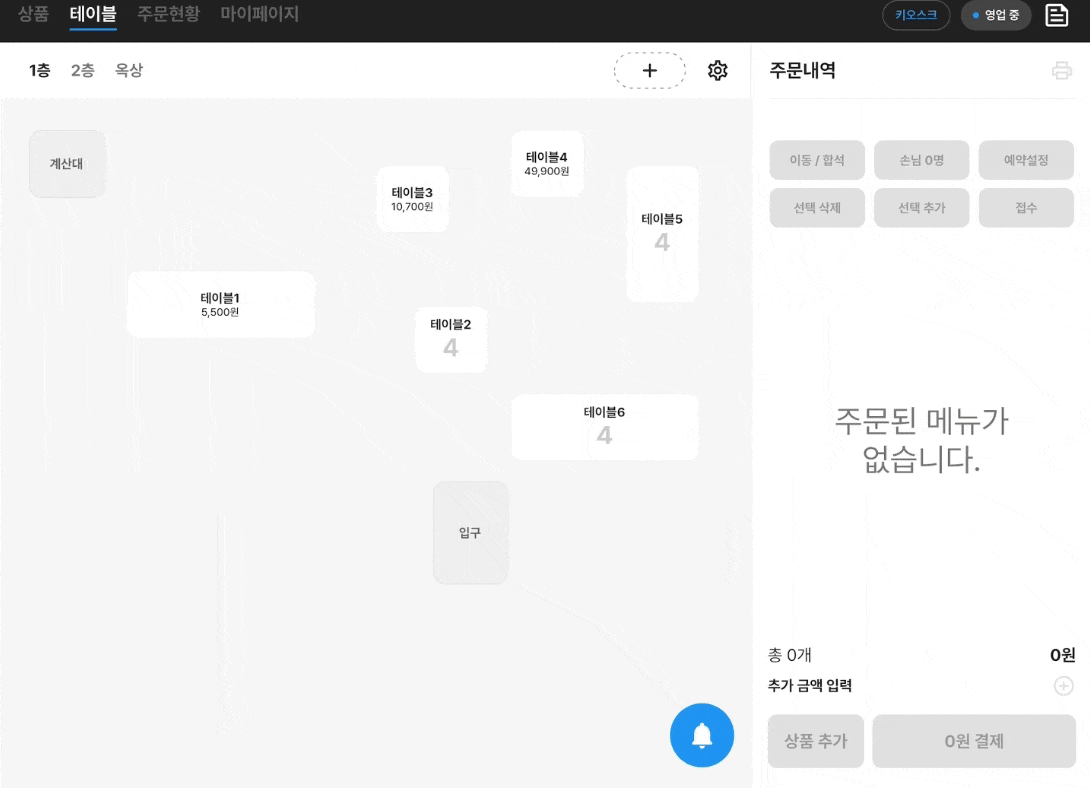
Task: Switch to the 상품 tab
Action: tap(33, 14)
